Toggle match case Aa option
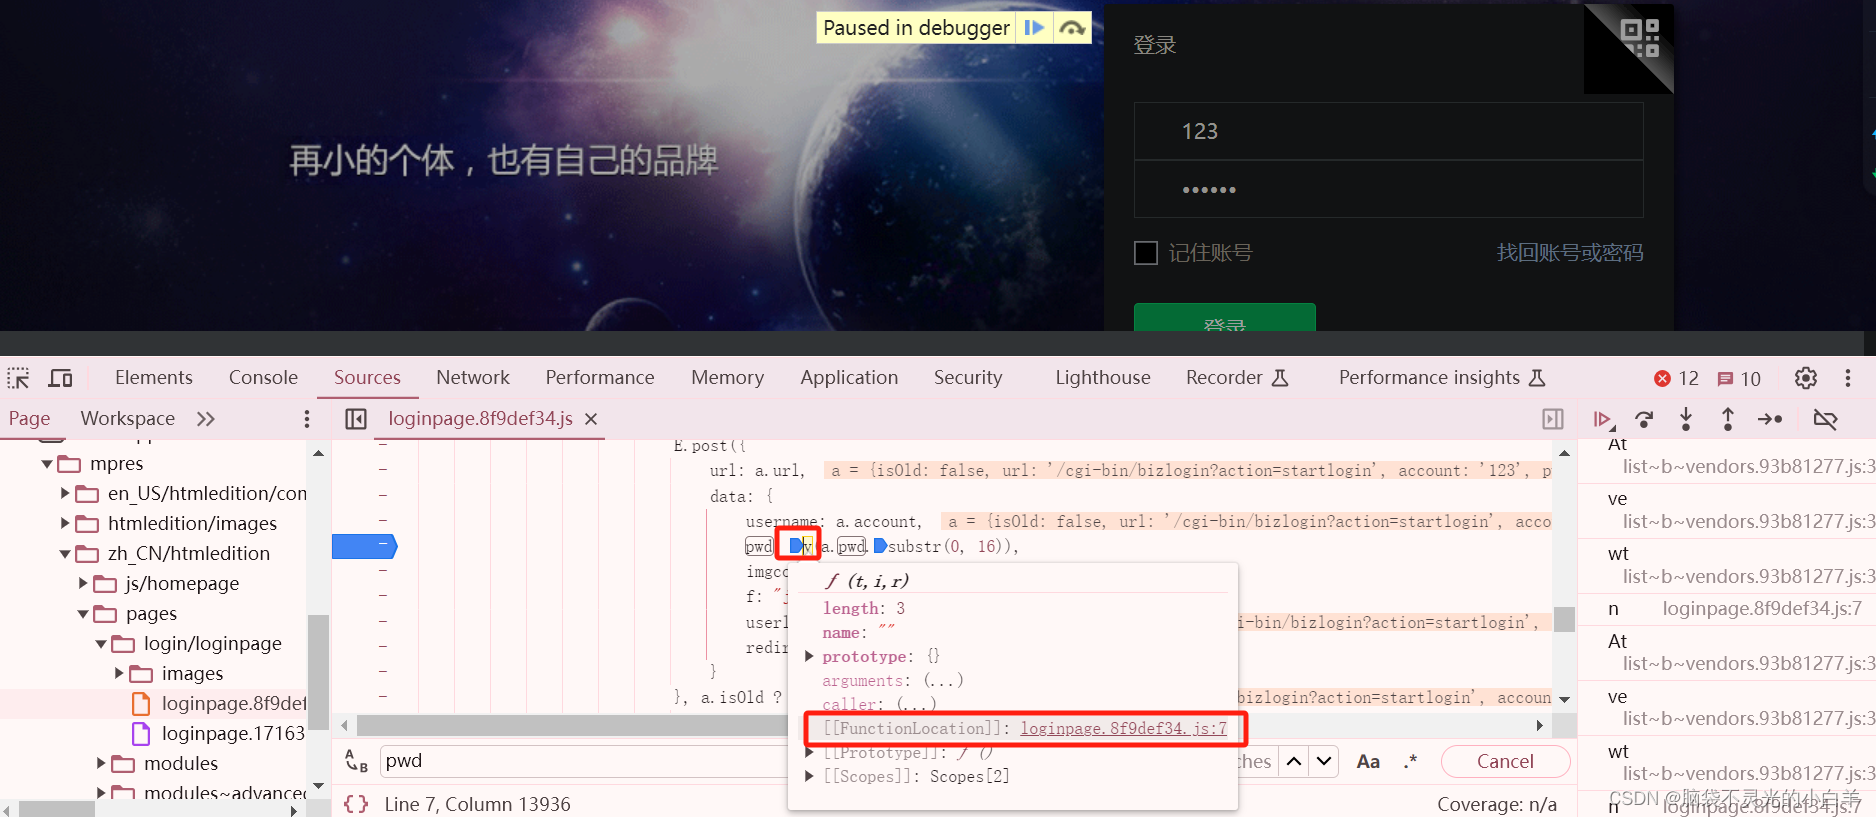 1368,761
